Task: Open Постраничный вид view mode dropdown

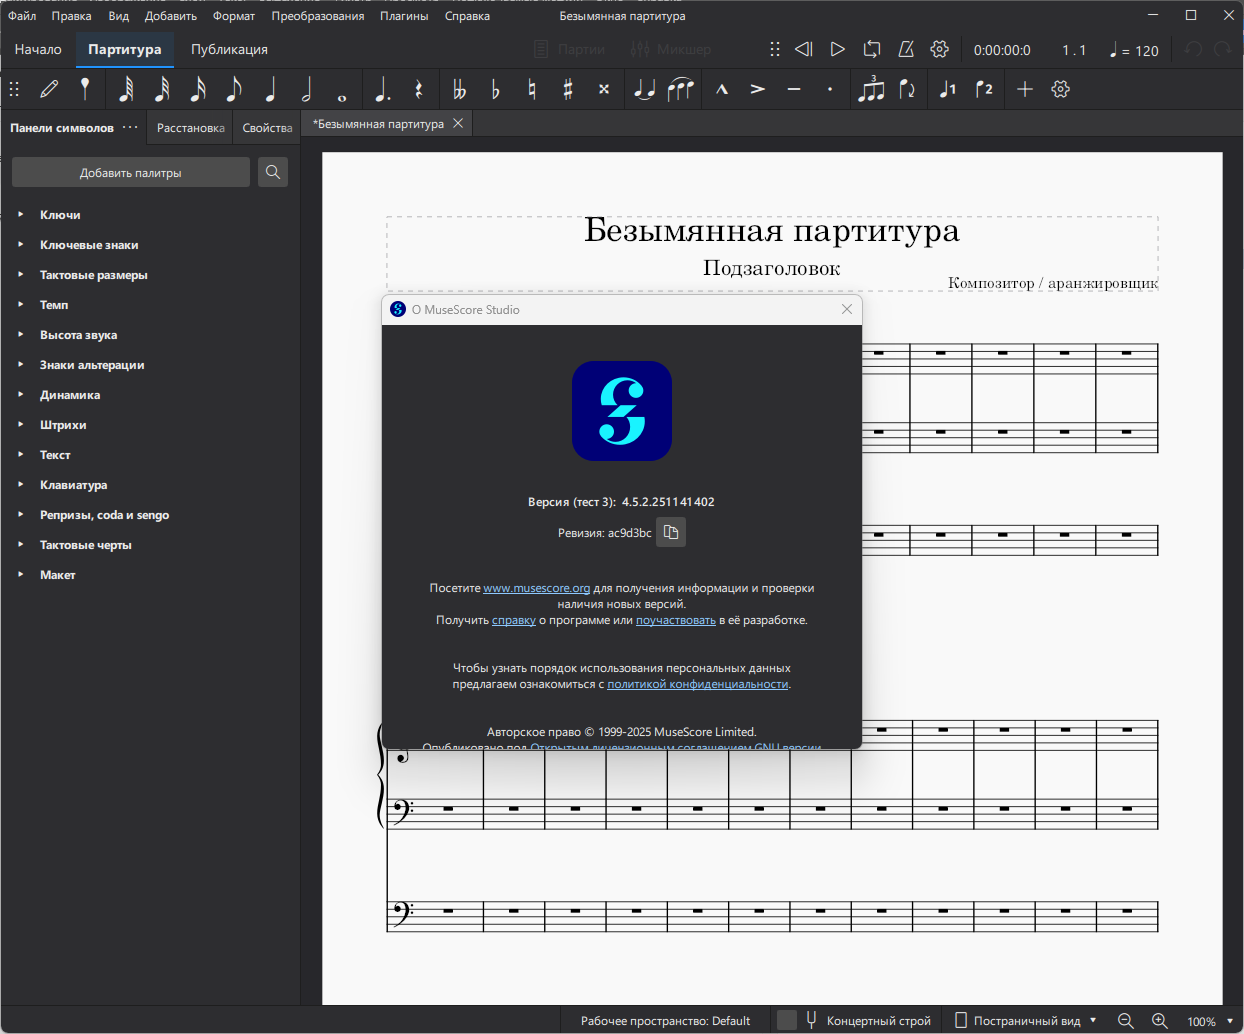Action: pyautogui.click(x=1026, y=1020)
